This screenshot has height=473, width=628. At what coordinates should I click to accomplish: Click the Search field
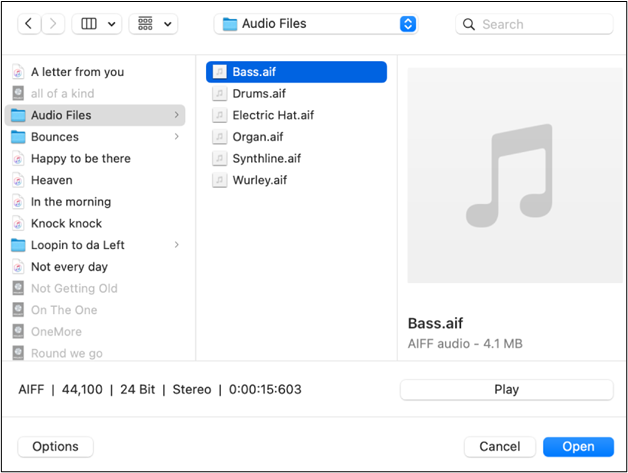tap(534, 24)
